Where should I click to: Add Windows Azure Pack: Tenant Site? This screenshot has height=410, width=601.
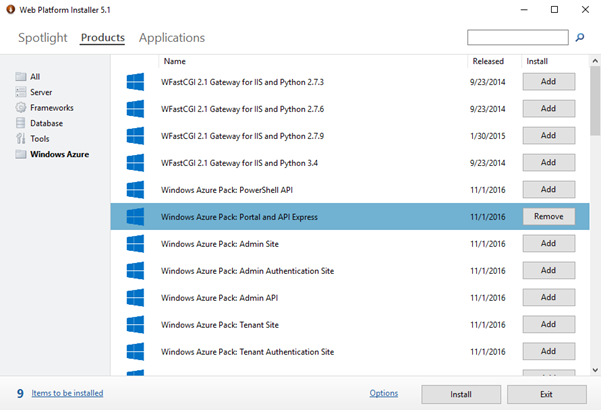pyautogui.click(x=548, y=324)
